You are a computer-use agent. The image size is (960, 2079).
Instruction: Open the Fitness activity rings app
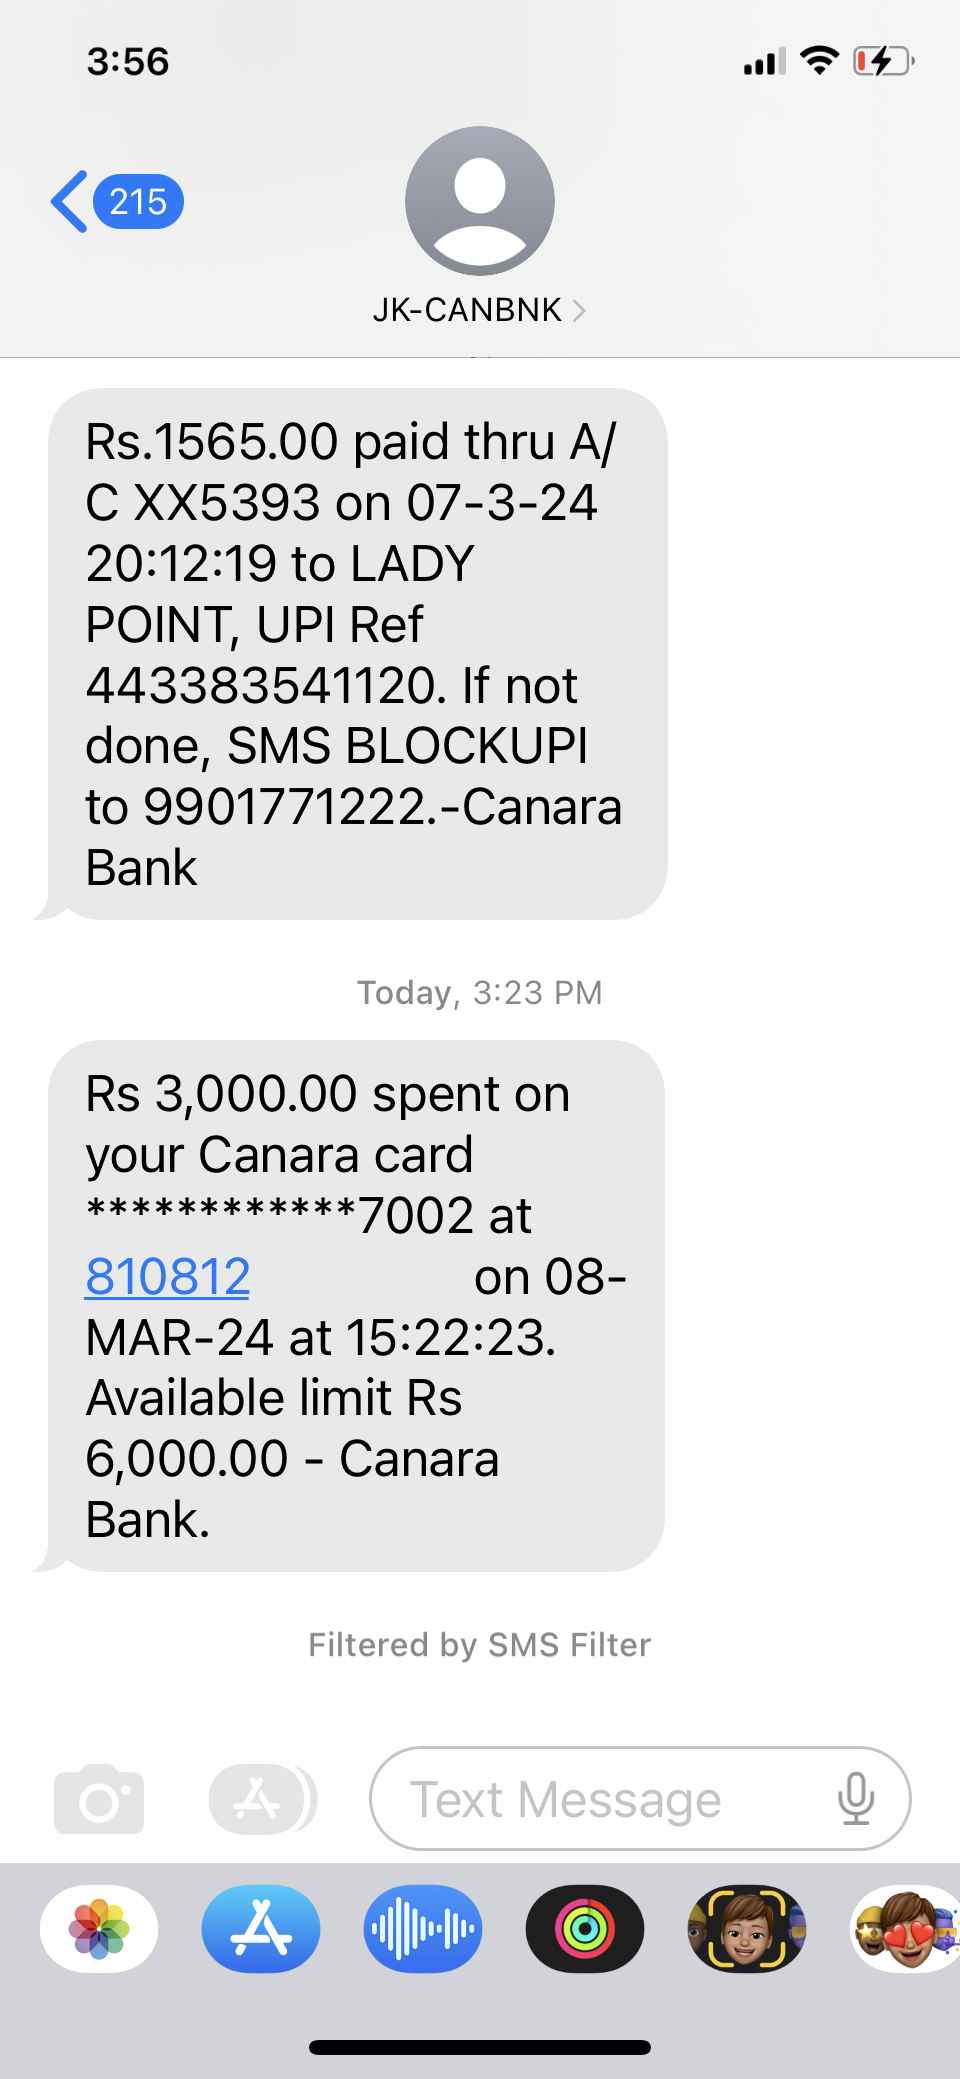585,1929
